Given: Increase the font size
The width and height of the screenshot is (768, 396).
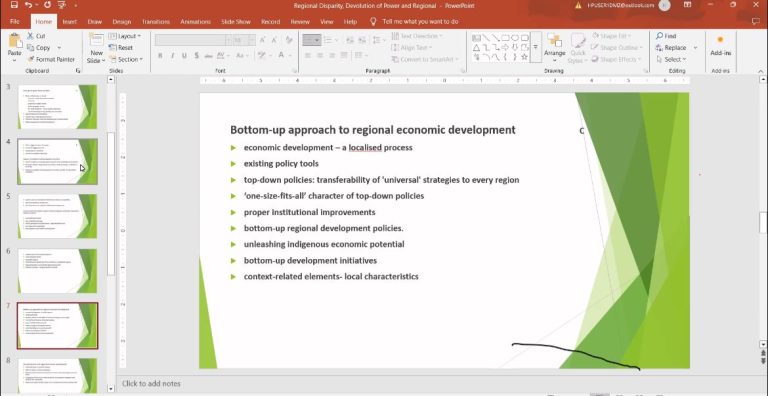Looking at the screenshot, I should tap(263, 40).
